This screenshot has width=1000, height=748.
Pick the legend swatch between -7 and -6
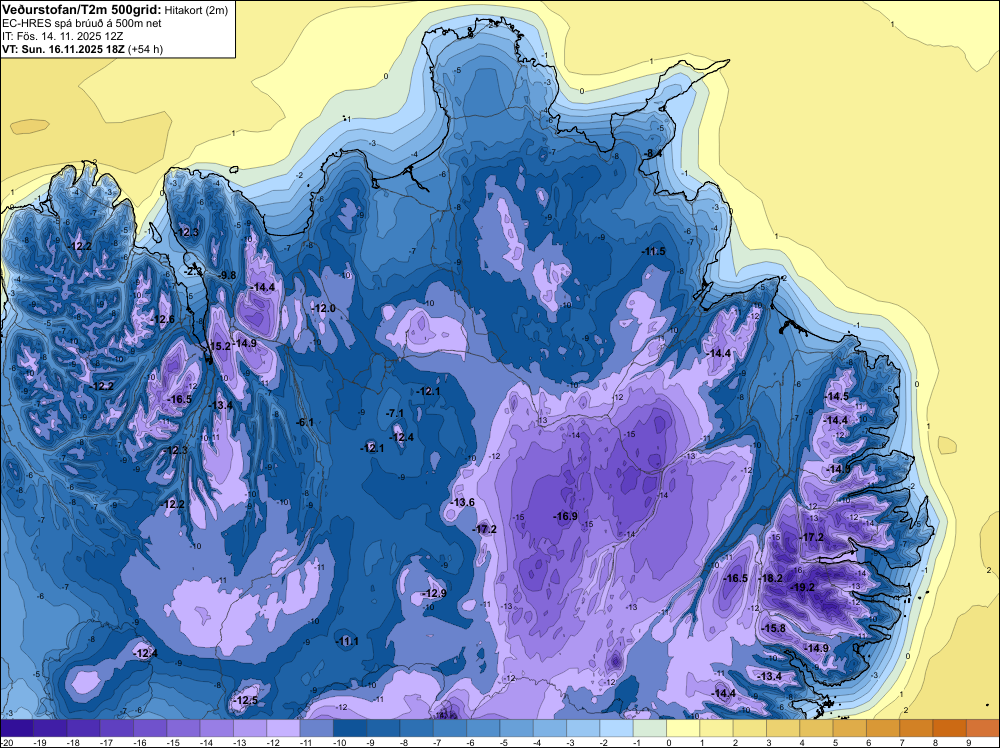tap(450, 728)
